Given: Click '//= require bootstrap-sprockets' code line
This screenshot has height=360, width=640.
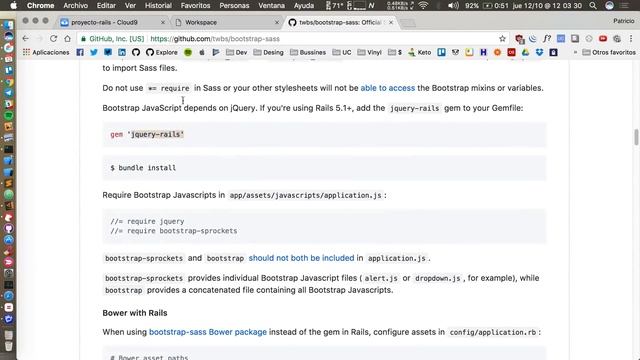Looking at the screenshot, I should tap(173, 231).
